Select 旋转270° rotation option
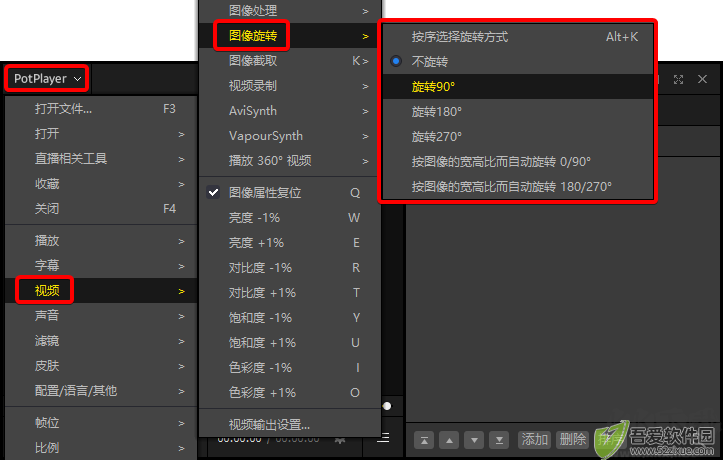This screenshot has width=723, height=460. pos(518,136)
